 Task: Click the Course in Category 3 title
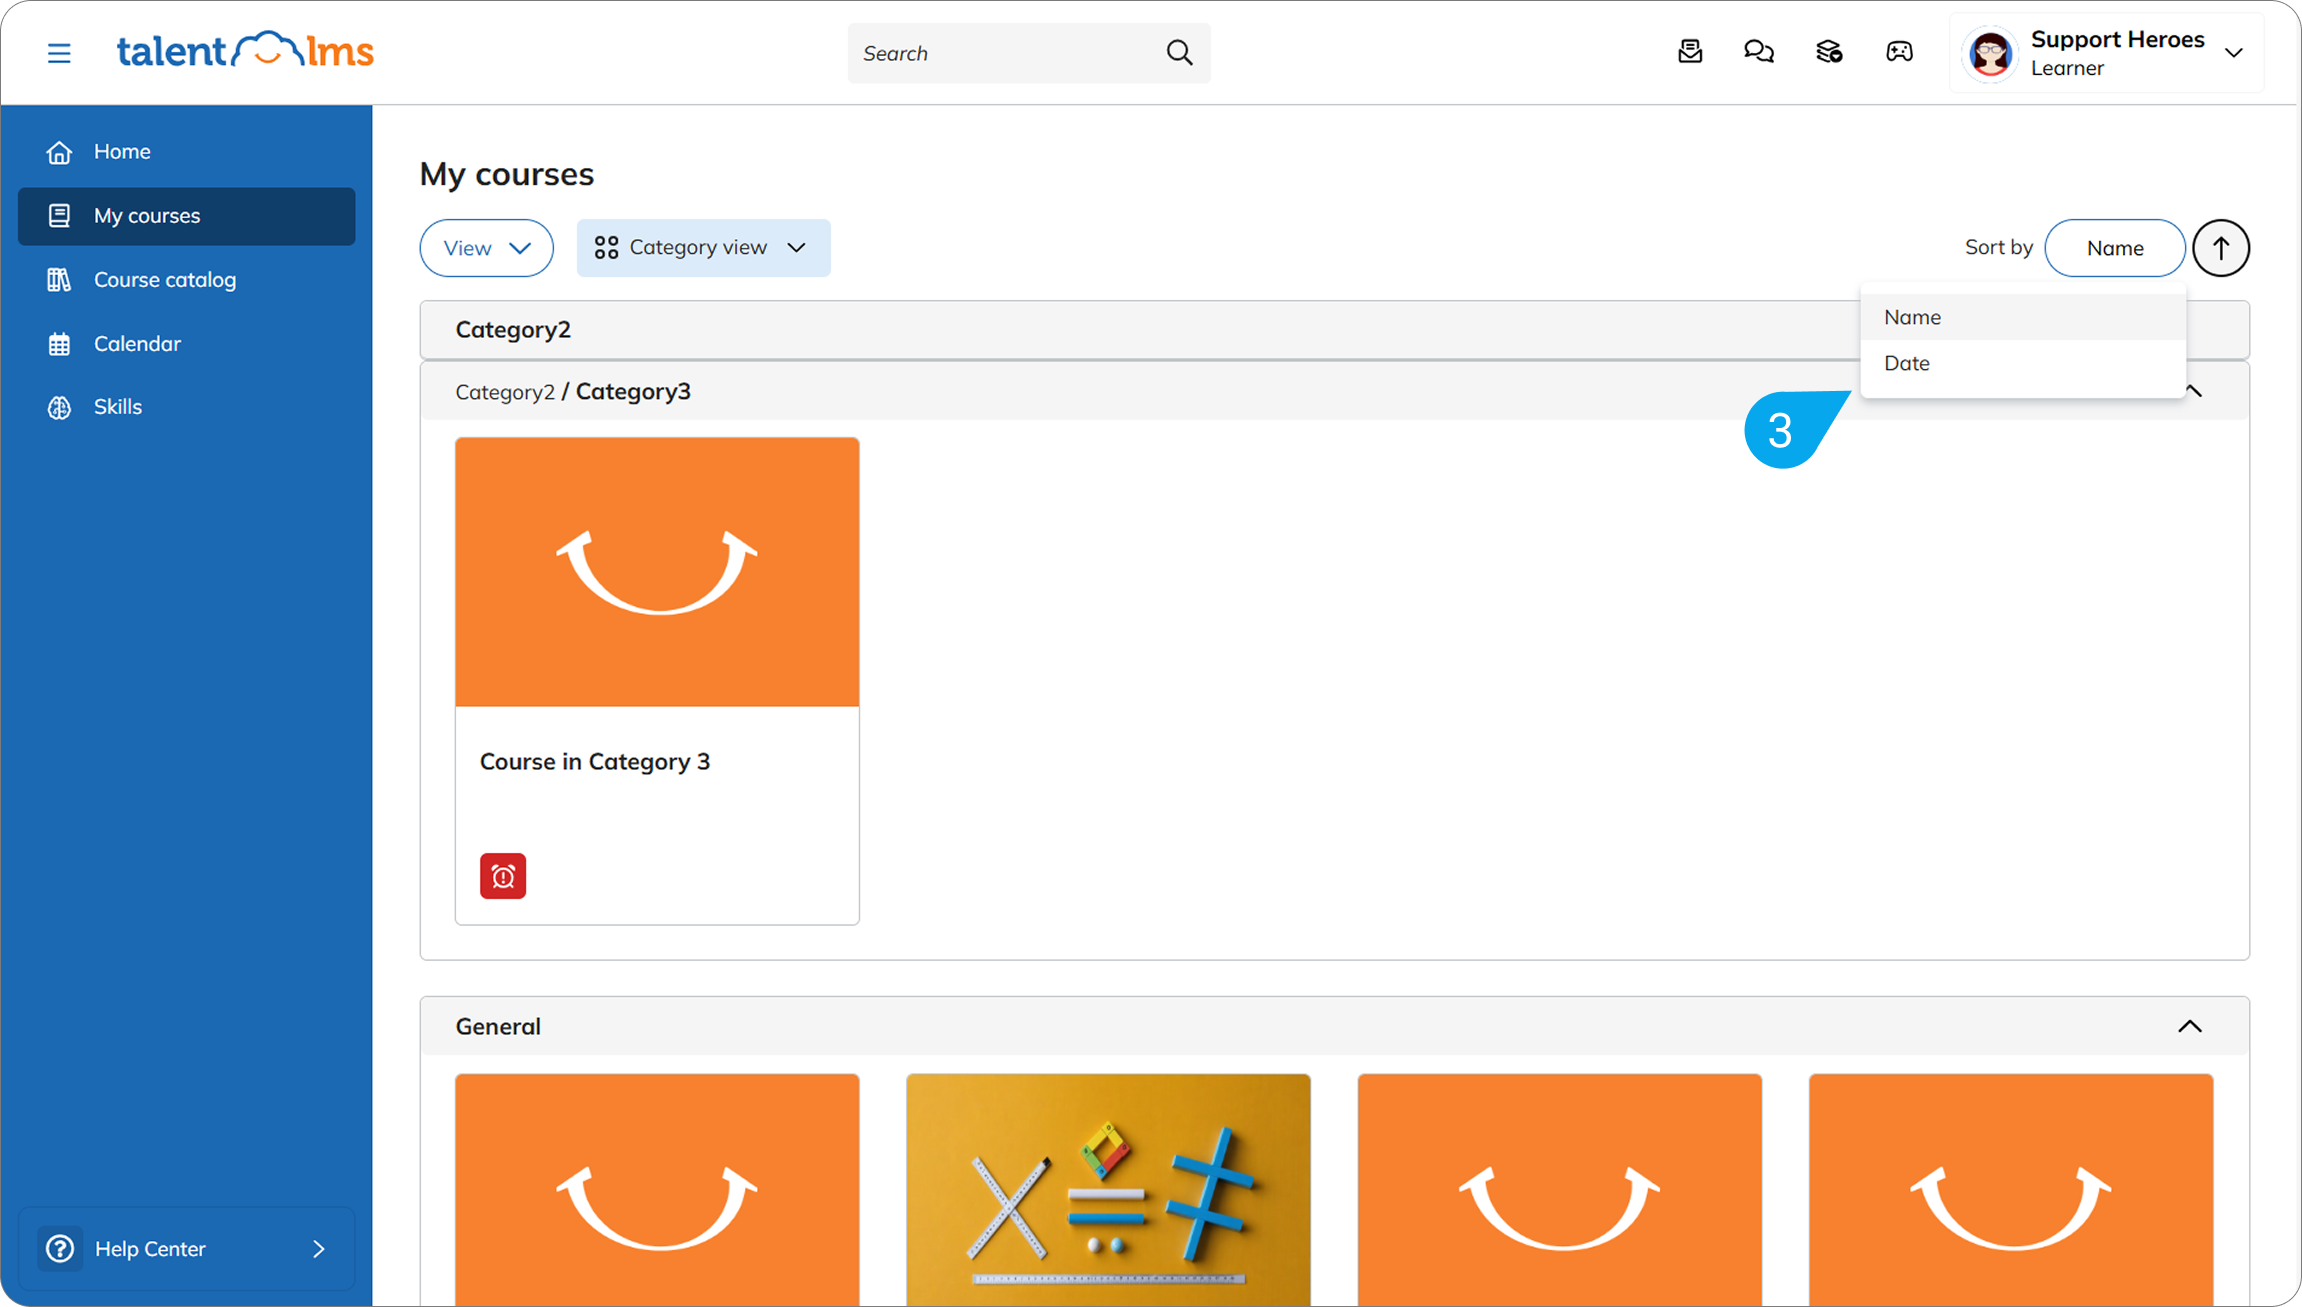595,762
